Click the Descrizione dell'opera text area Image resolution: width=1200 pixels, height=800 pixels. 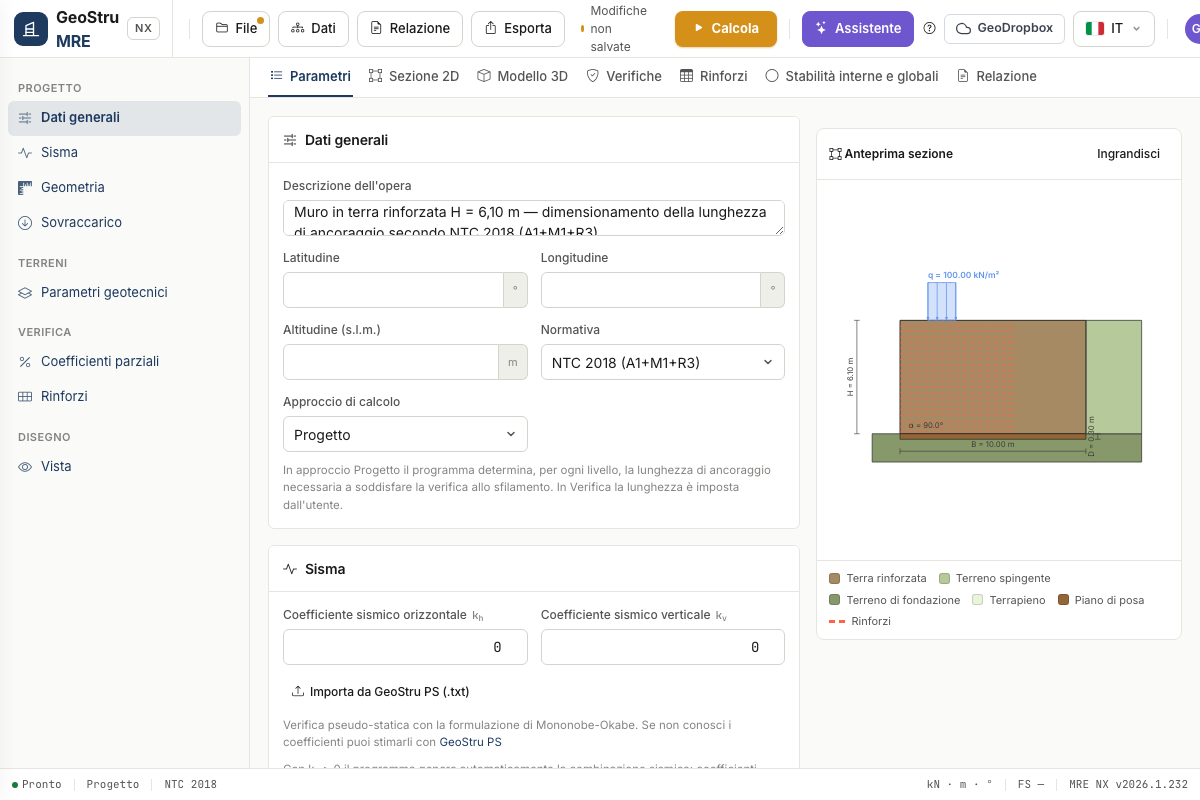click(x=534, y=218)
